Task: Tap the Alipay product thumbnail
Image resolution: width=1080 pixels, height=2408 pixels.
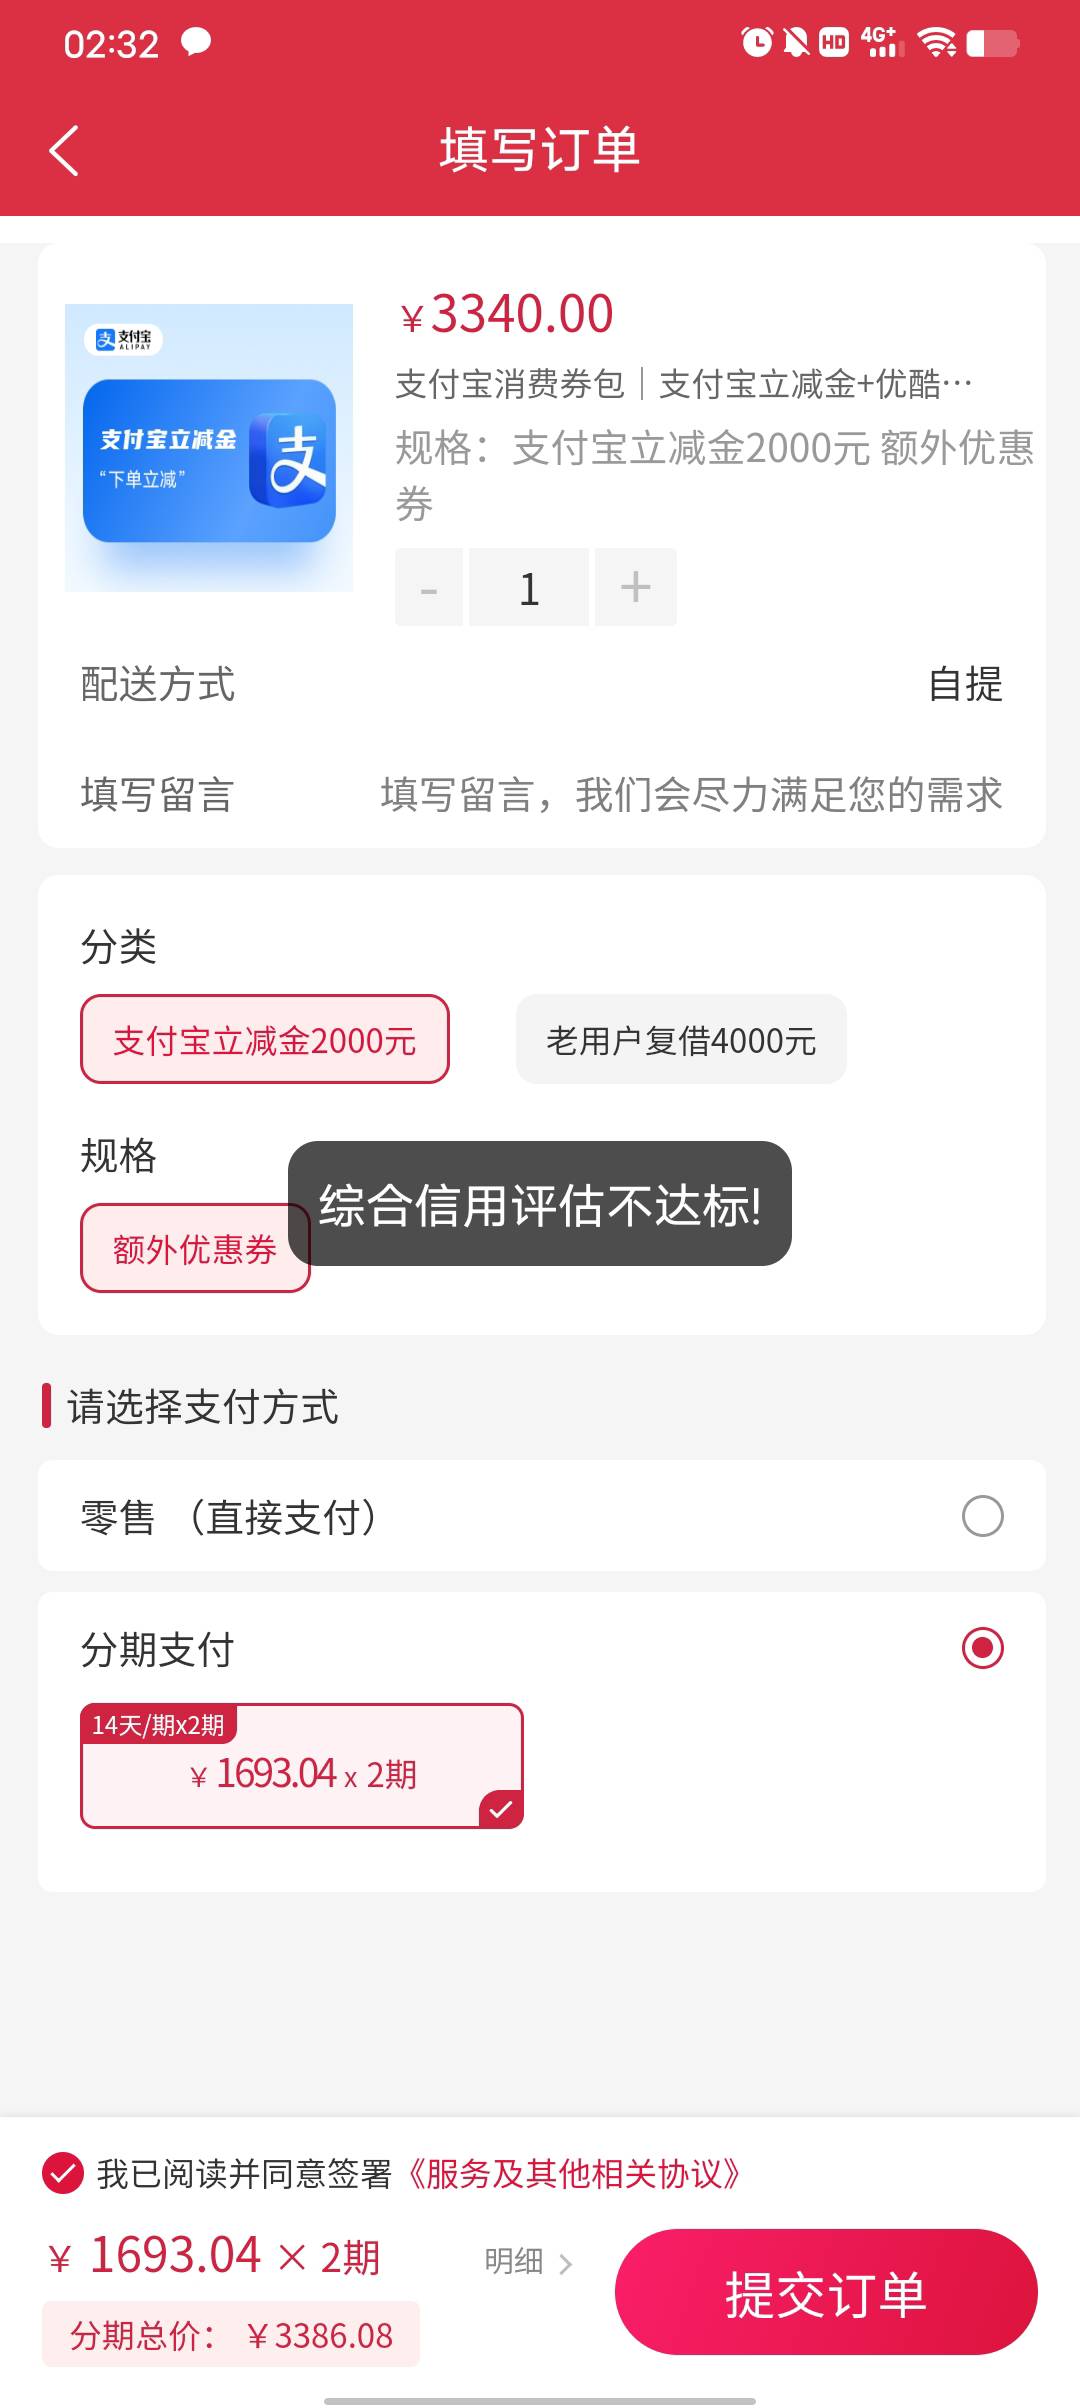Action: pos(209,448)
